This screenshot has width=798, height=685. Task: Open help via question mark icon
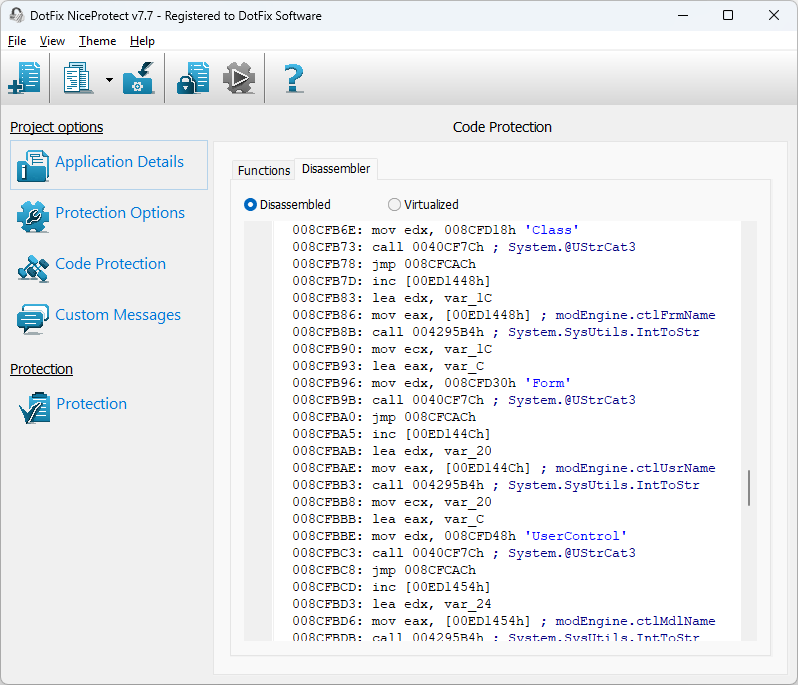[x=294, y=78]
